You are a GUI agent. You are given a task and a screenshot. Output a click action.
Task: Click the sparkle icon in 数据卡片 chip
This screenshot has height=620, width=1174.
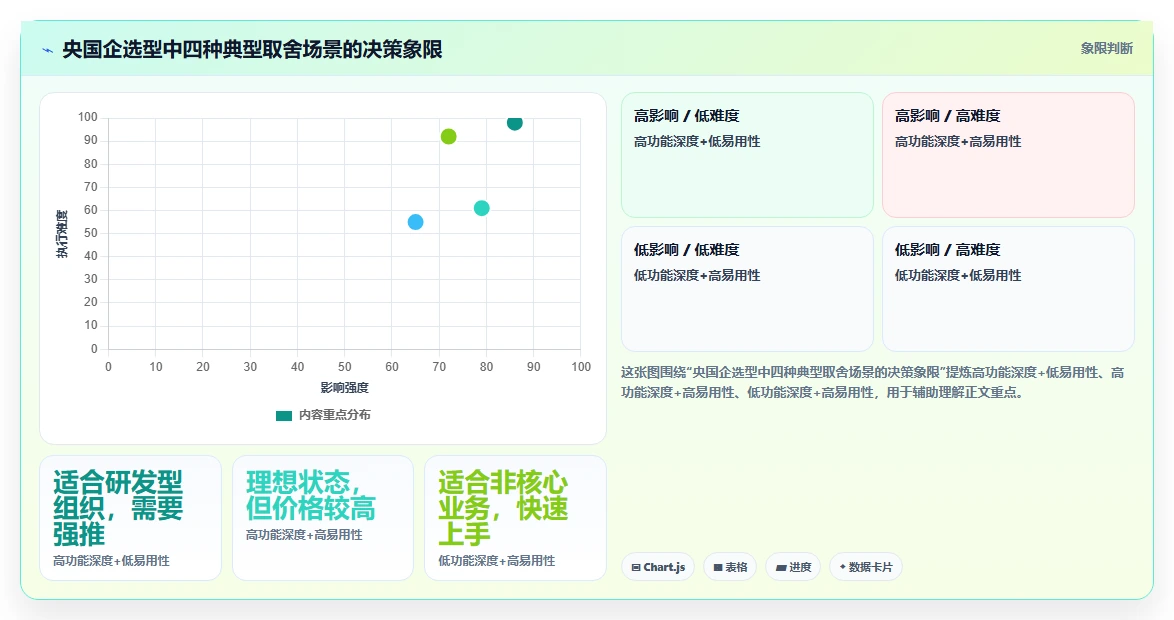842,567
